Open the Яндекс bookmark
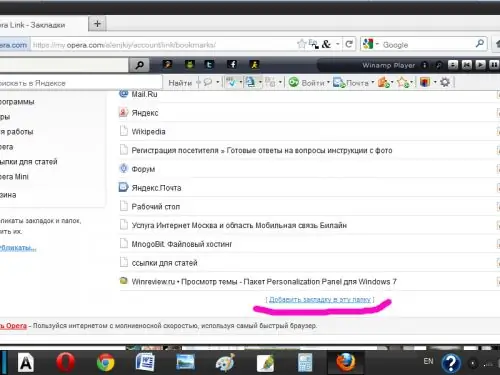The image size is (500, 375). [145, 113]
